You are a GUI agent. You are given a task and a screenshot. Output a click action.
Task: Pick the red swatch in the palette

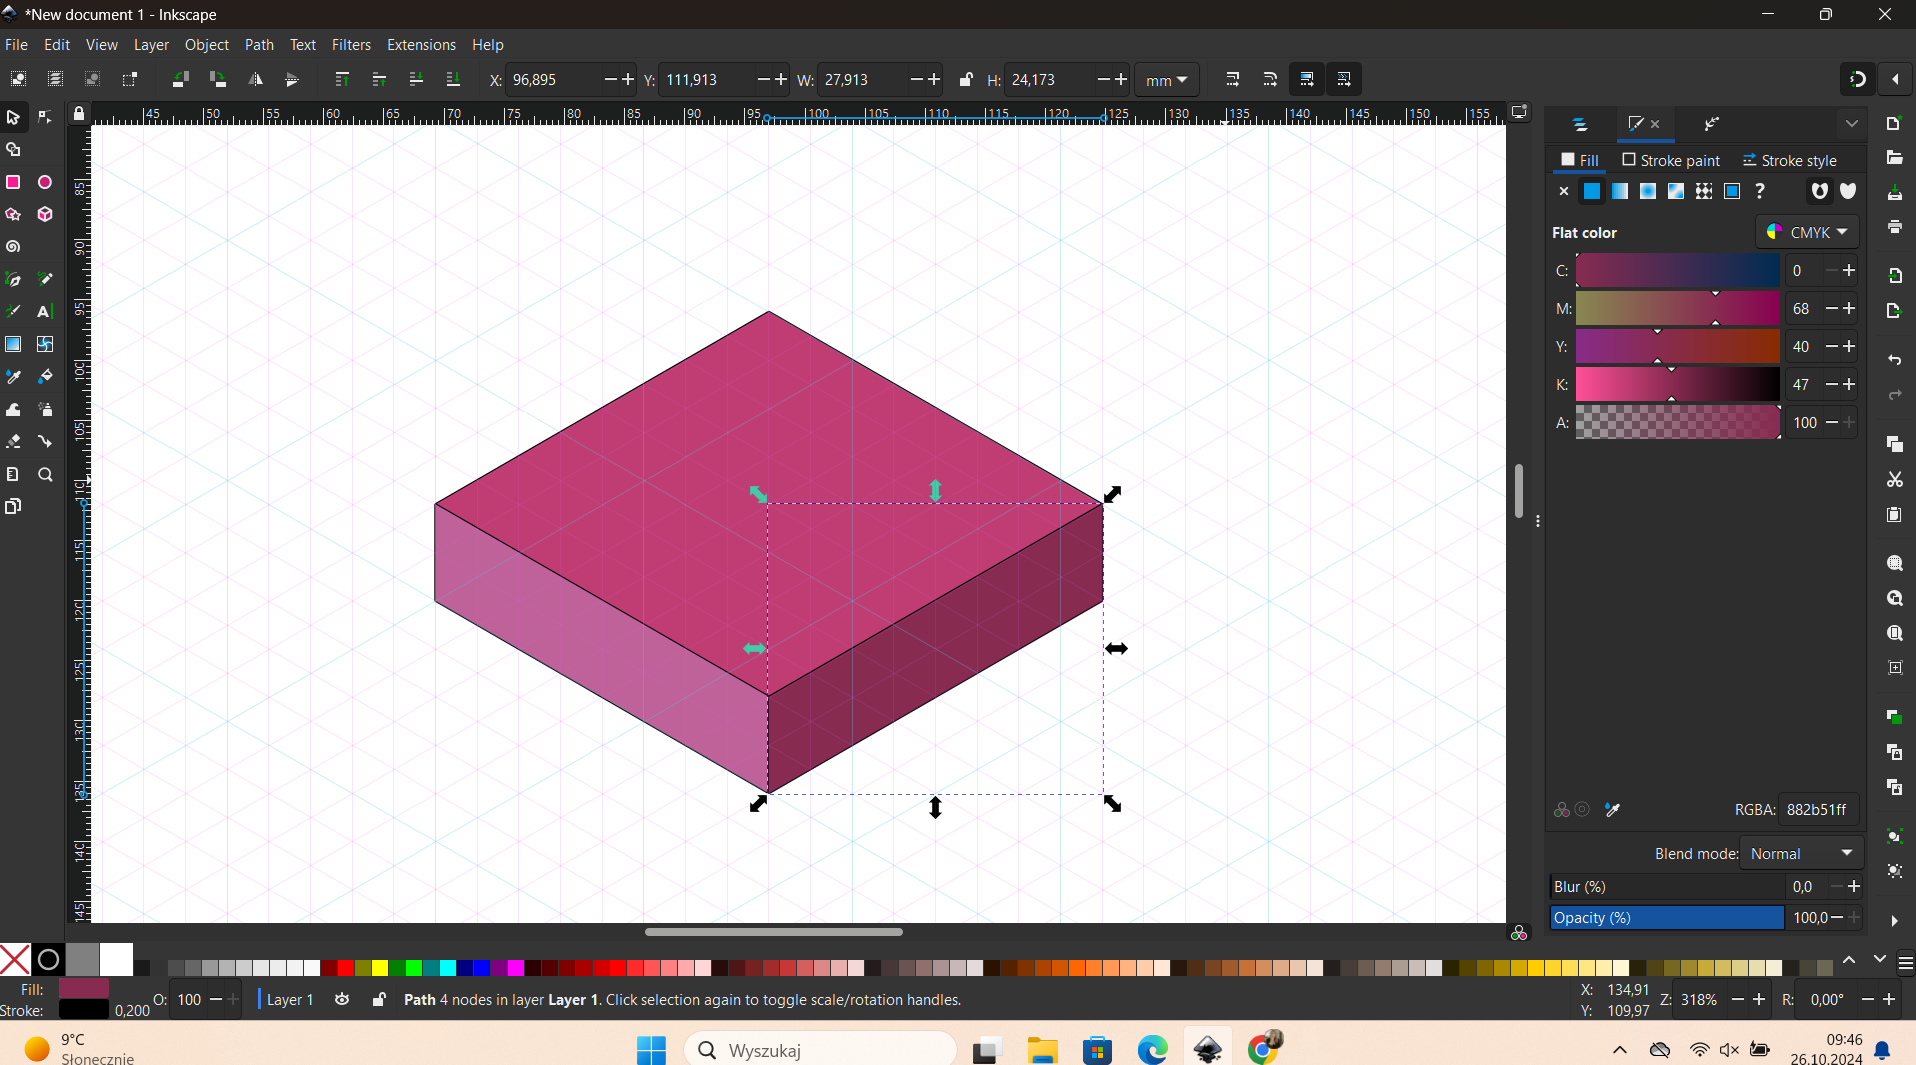click(x=345, y=967)
